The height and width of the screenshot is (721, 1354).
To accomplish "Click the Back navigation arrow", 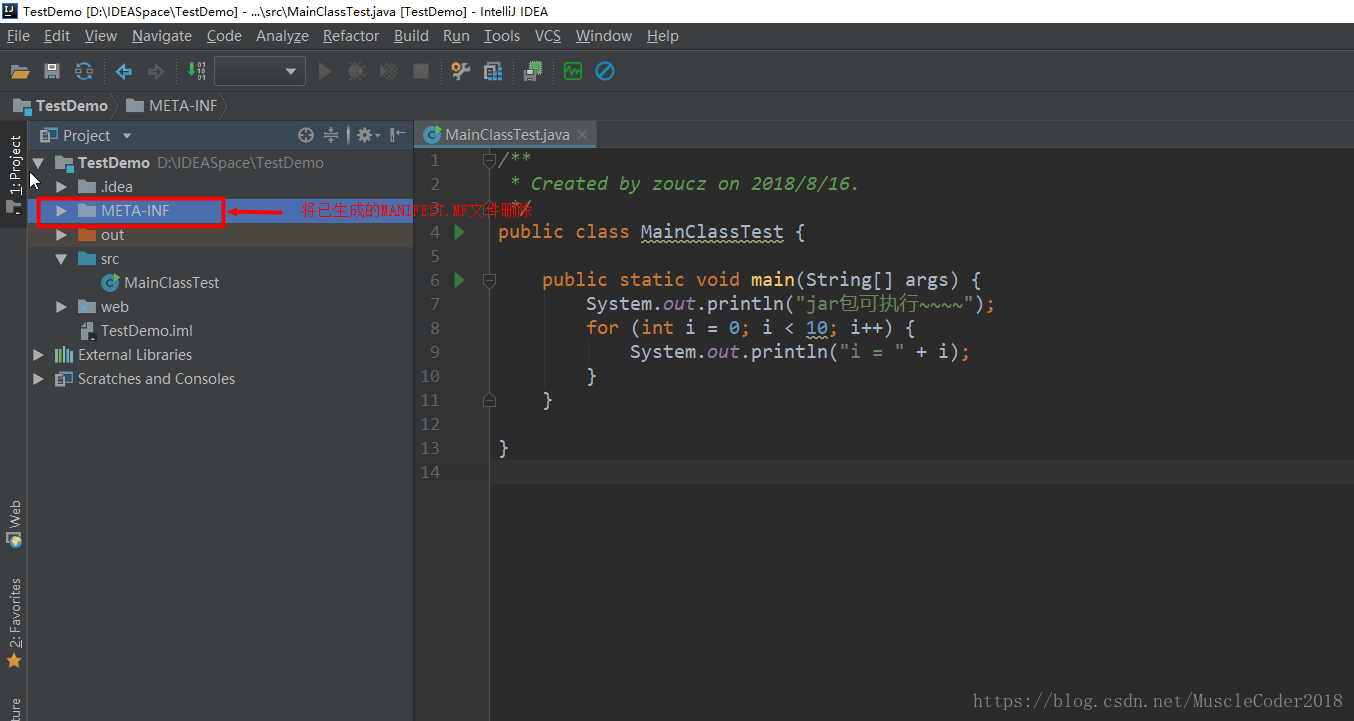I will tap(124, 71).
